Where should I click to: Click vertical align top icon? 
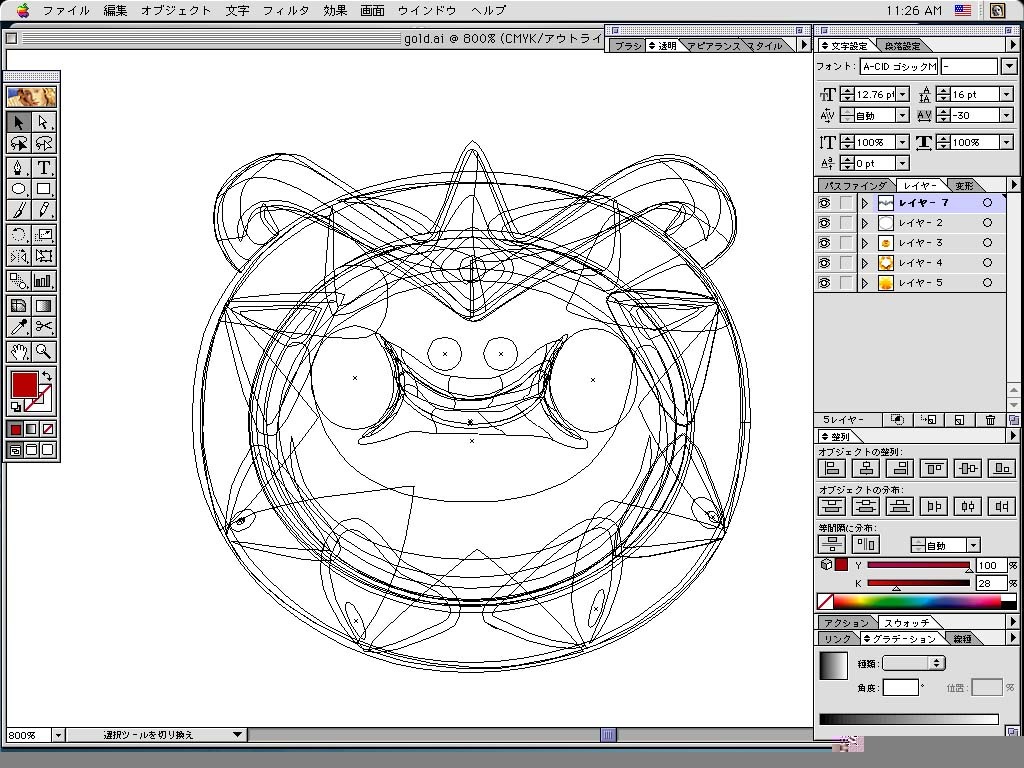[934, 468]
